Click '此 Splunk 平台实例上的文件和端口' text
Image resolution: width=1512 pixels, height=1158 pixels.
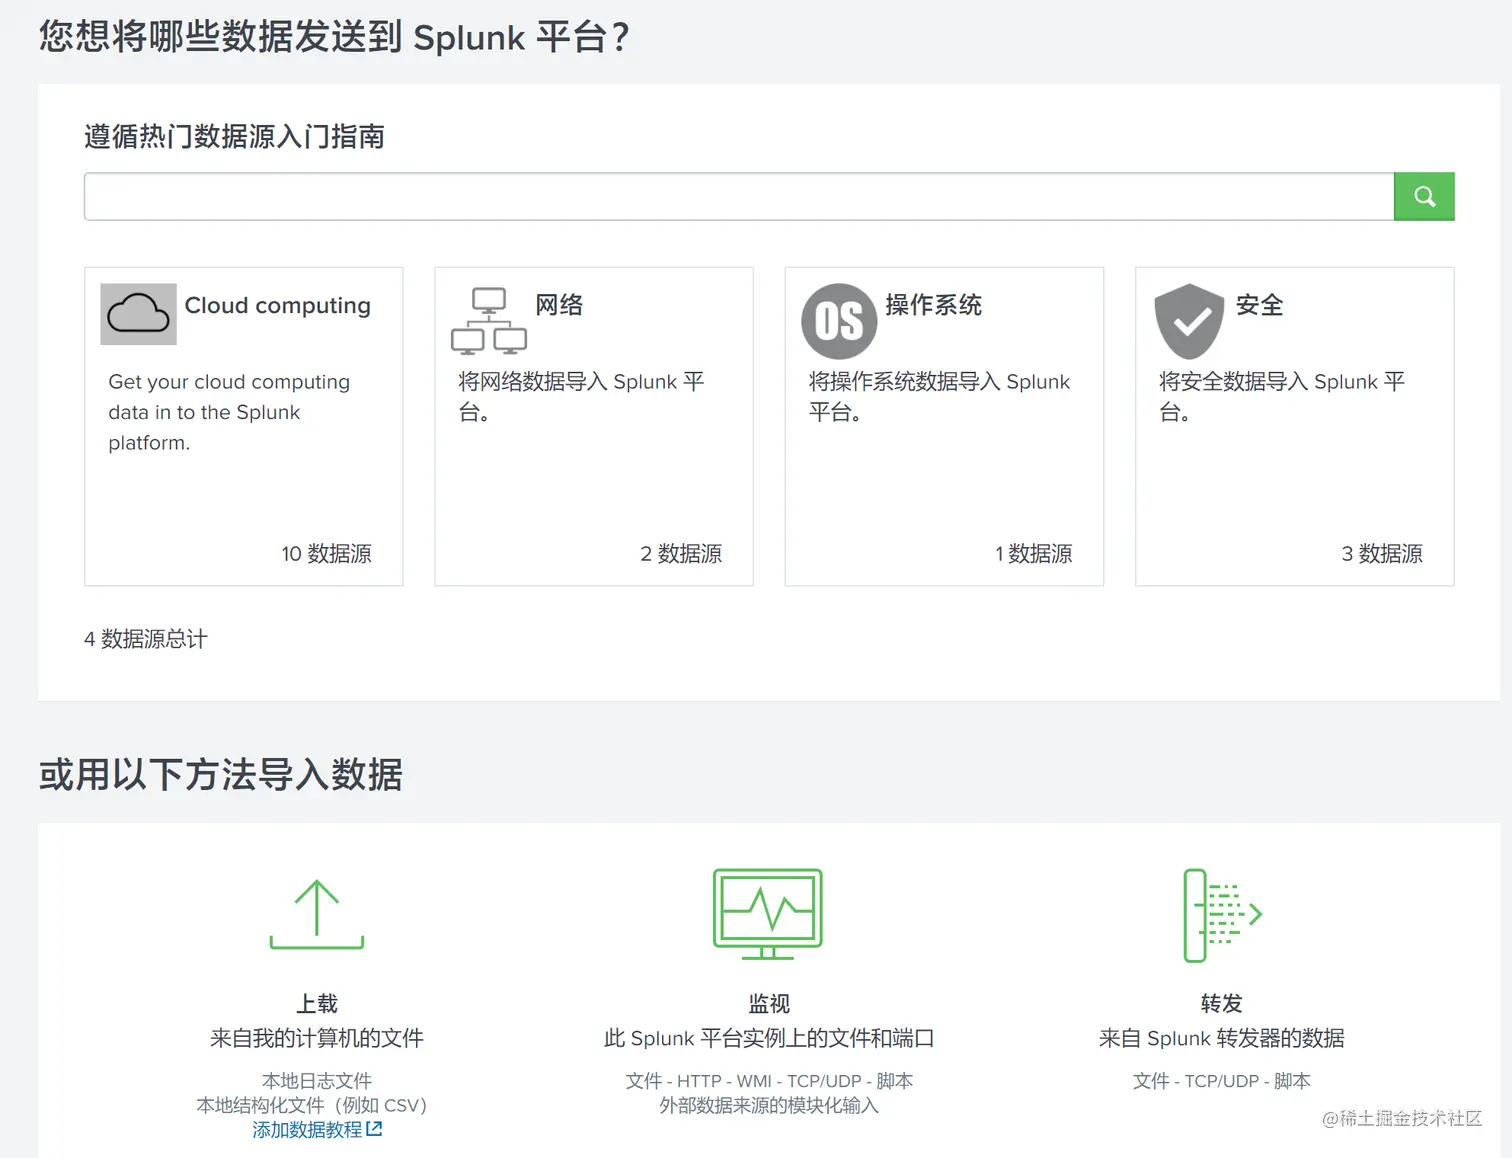769,1038
